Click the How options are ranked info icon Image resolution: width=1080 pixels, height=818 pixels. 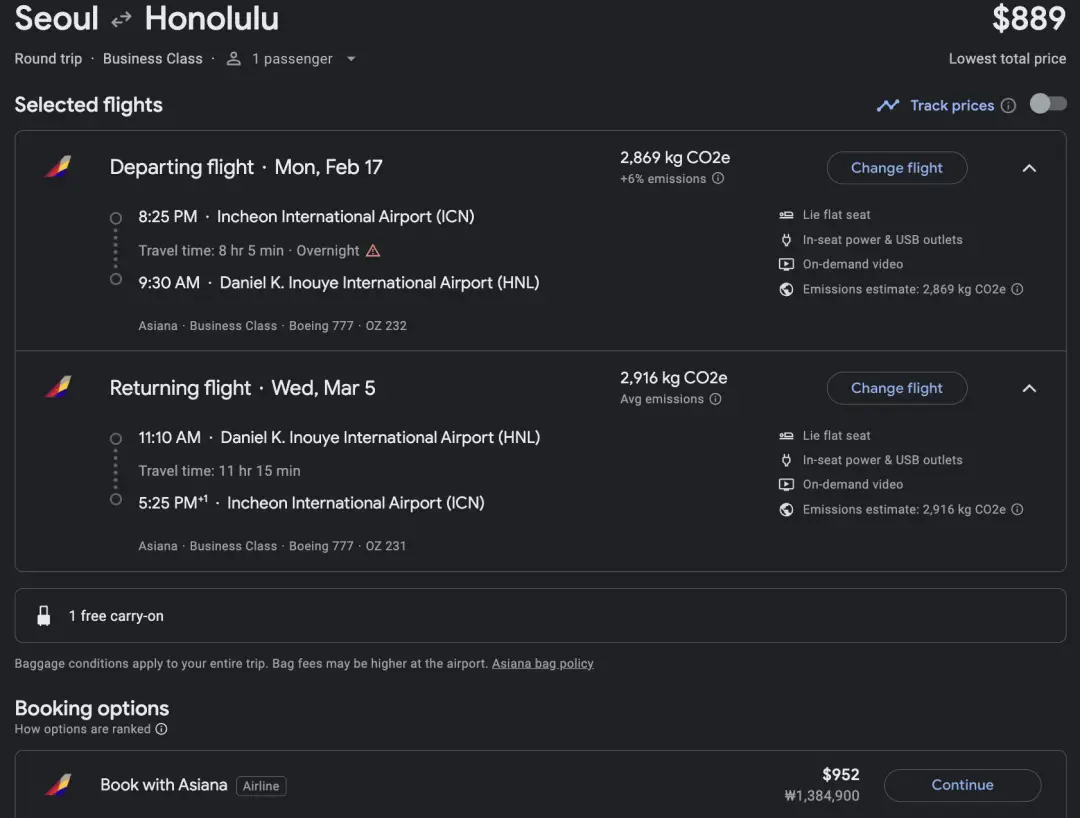pyautogui.click(x=161, y=729)
